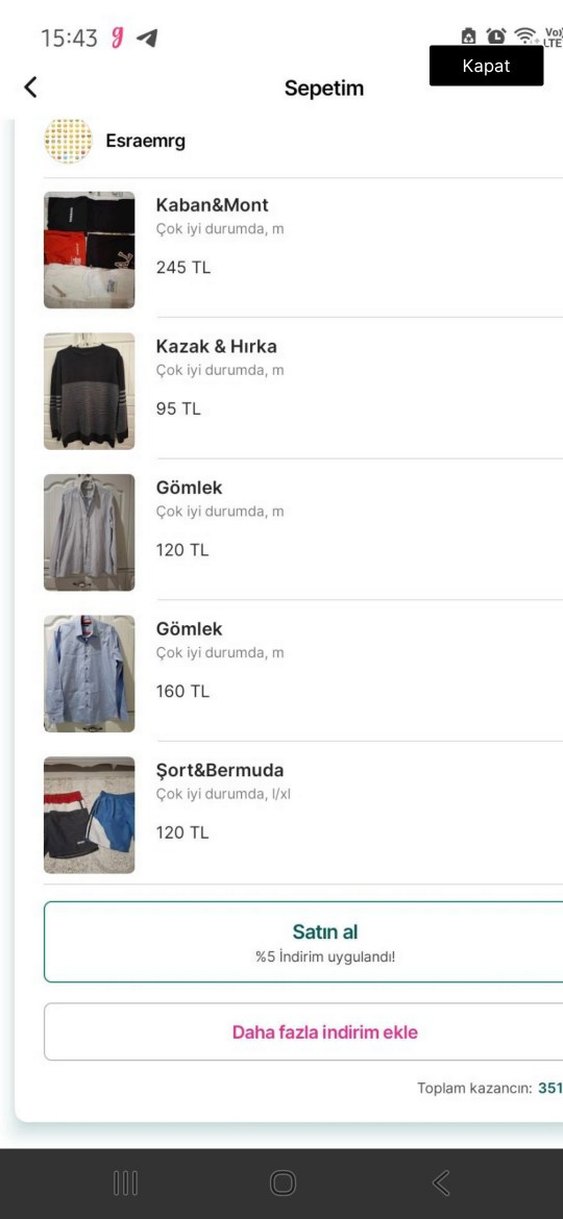Tap the Wi-Fi status icon

click(x=525, y=36)
